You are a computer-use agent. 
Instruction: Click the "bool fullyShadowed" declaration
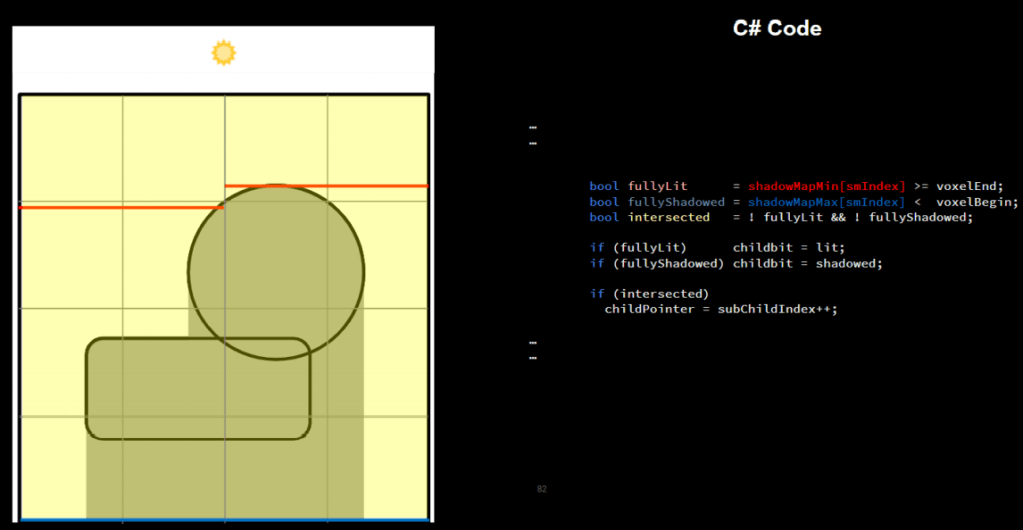coord(656,202)
